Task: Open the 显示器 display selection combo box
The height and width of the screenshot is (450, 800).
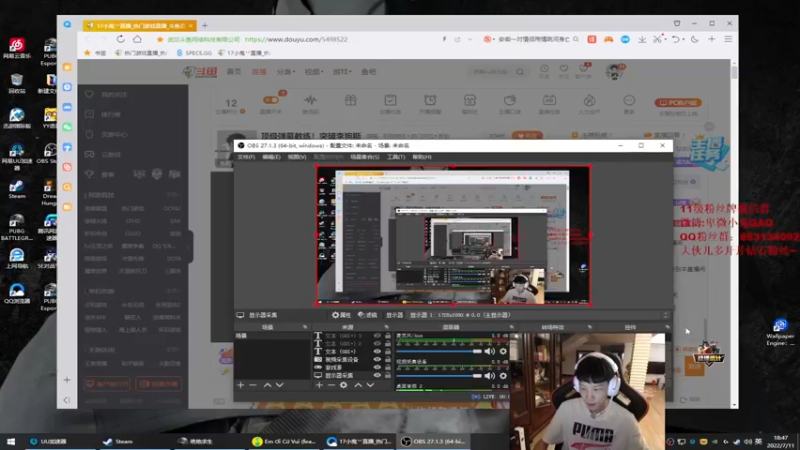Action: pos(539,315)
